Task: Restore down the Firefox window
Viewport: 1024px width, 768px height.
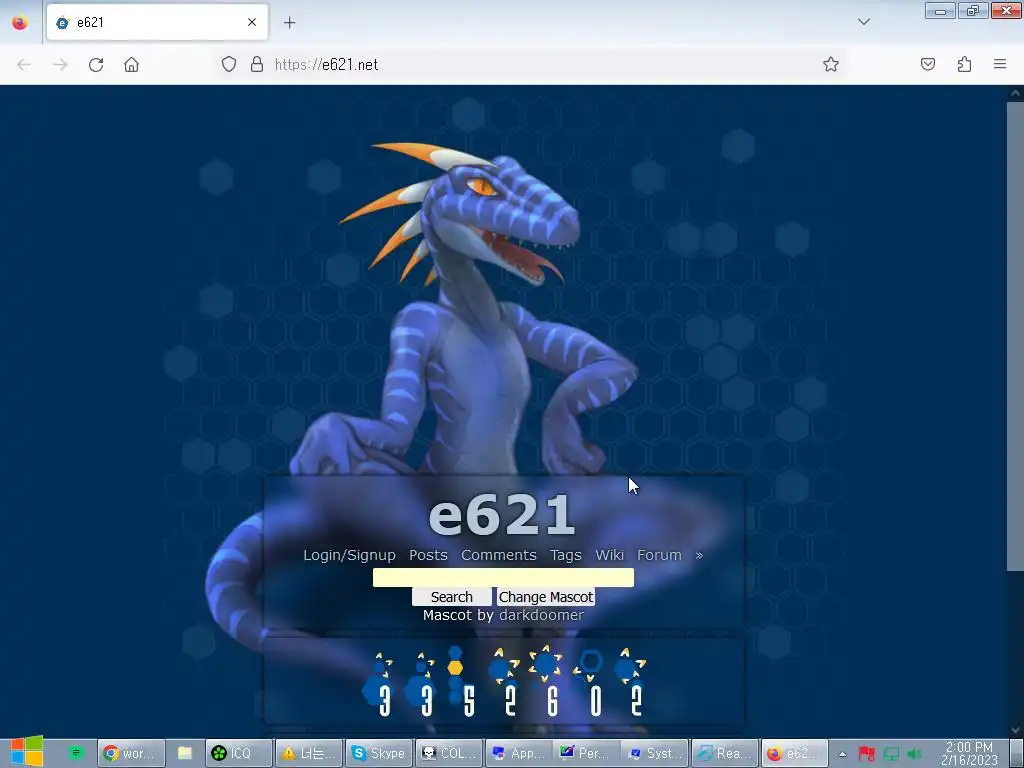Action: coord(973,10)
